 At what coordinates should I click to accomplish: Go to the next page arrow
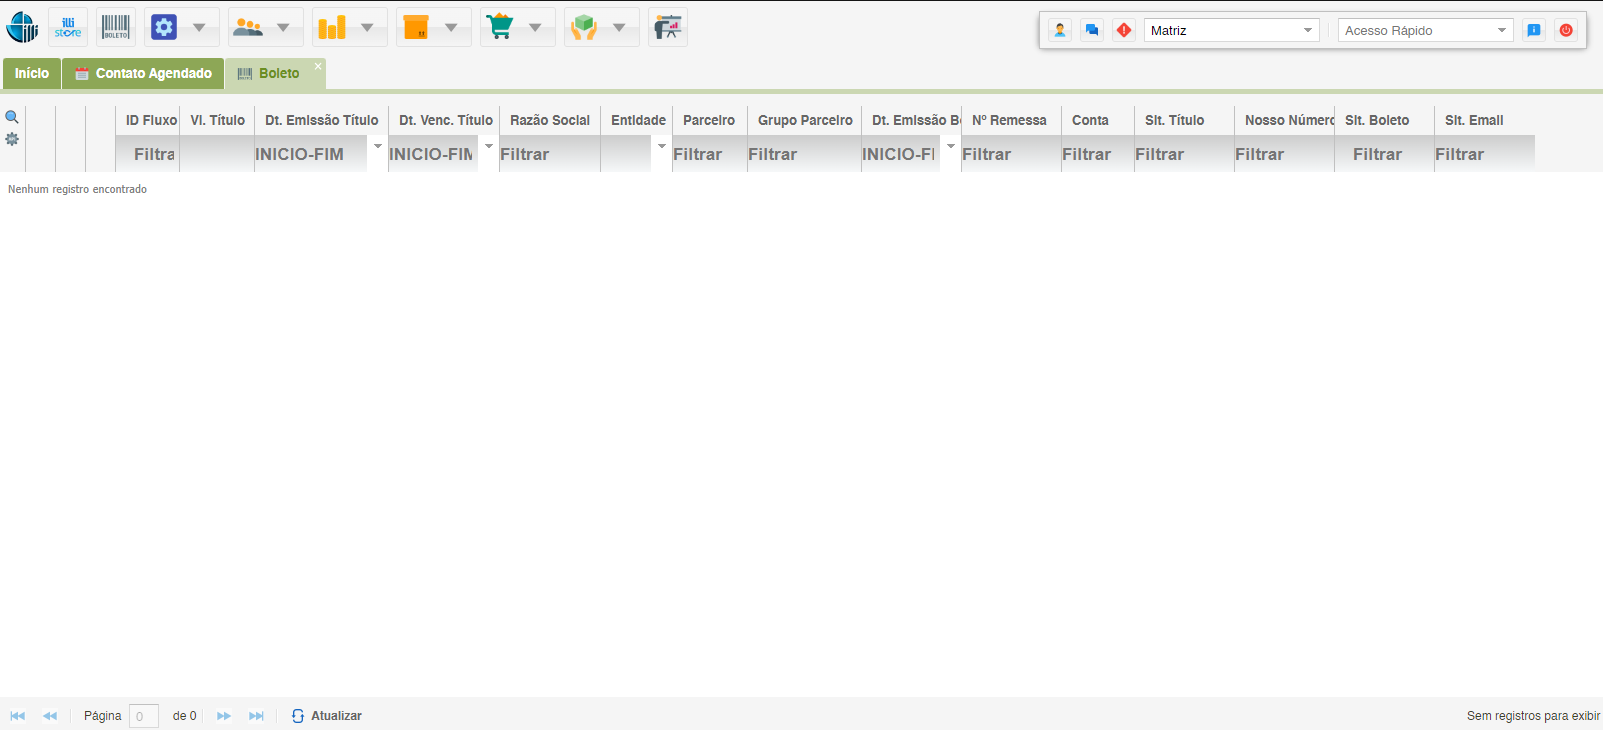pyautogui.click(x=224, y=716)
